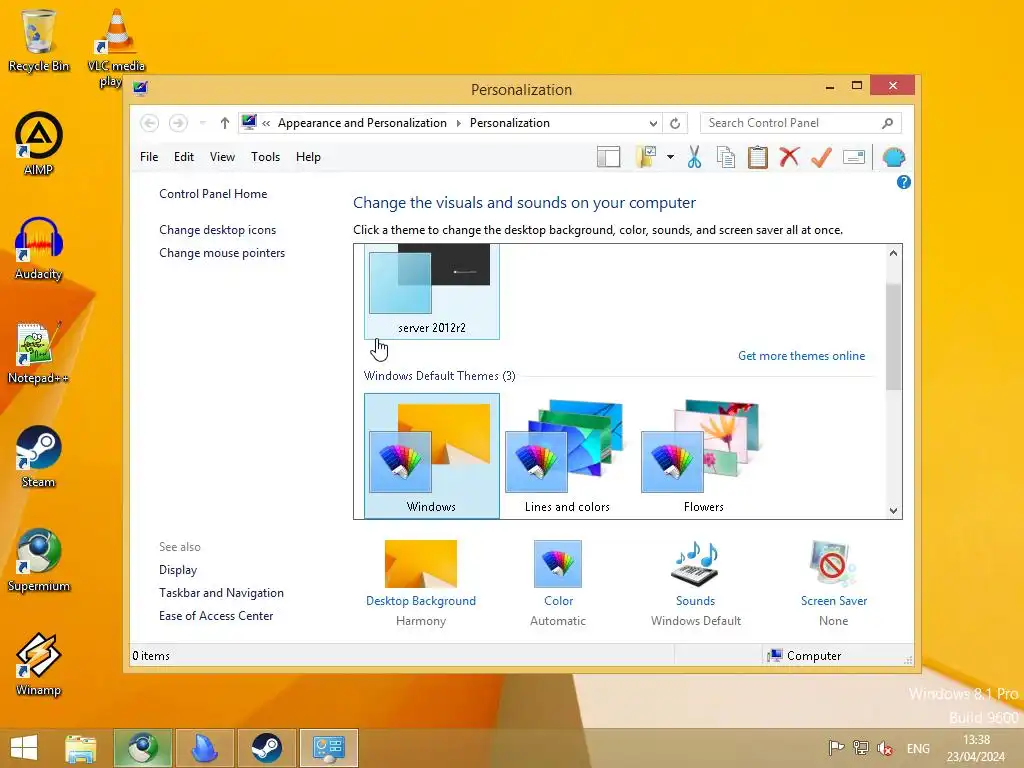Launch VLC media player desktop shortcut
Image resolution: width=1024 pixels, height=768 pixels.
[116, 48]
